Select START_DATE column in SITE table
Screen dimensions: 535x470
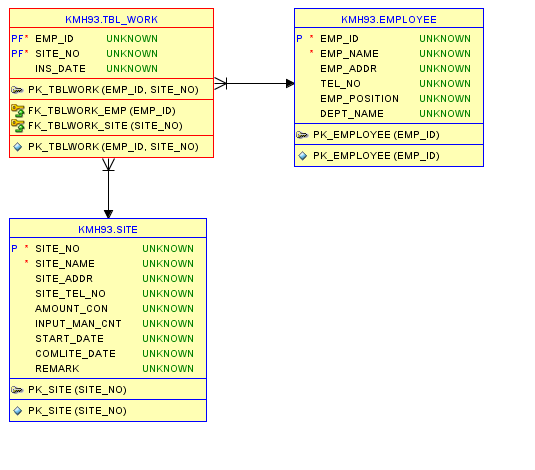[x=69, y=339]
